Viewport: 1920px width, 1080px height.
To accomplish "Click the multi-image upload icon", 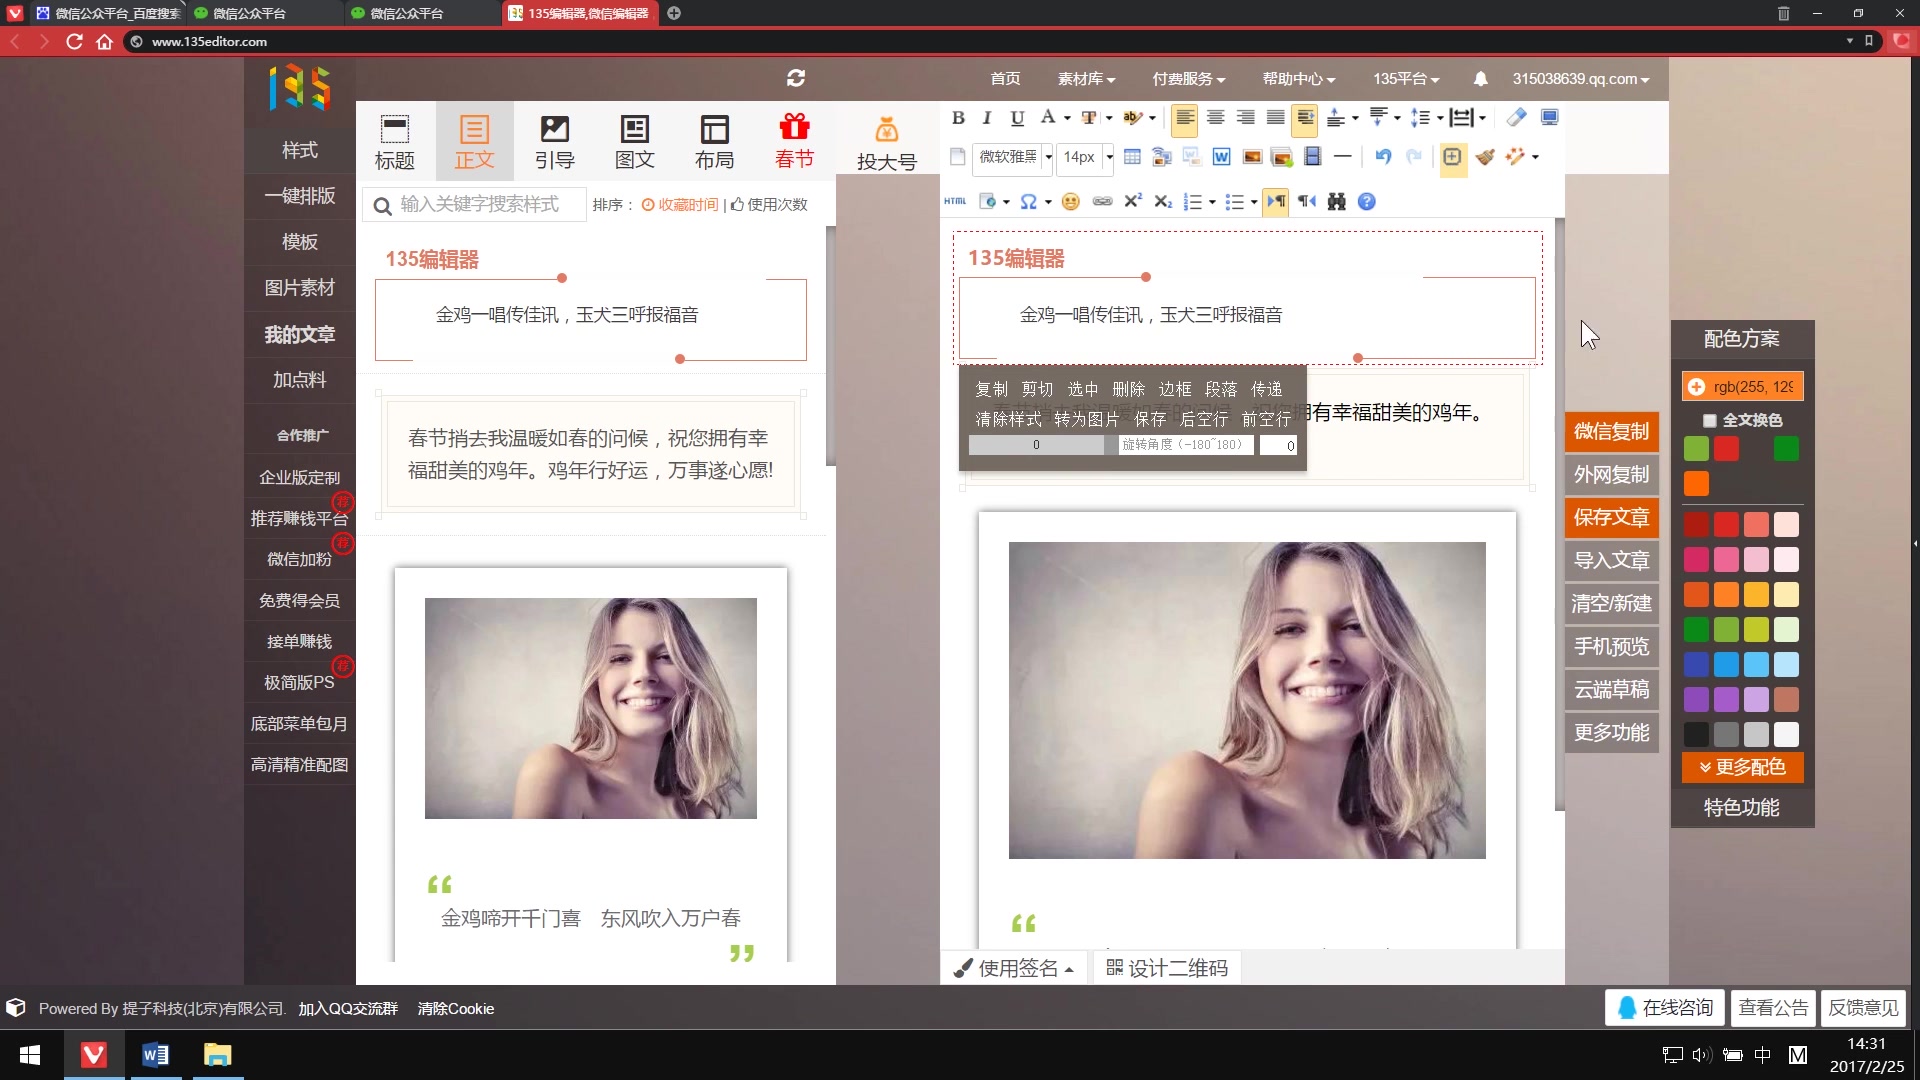I will click(x=1282, y=157).
